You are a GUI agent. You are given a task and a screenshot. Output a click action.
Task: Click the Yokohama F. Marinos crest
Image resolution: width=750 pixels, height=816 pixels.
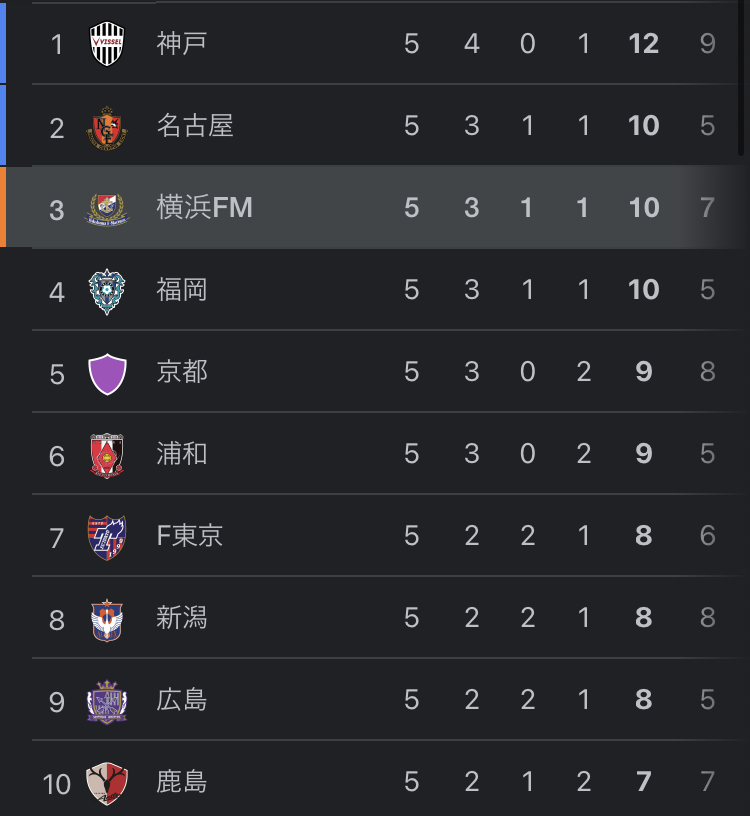[107, 209]
